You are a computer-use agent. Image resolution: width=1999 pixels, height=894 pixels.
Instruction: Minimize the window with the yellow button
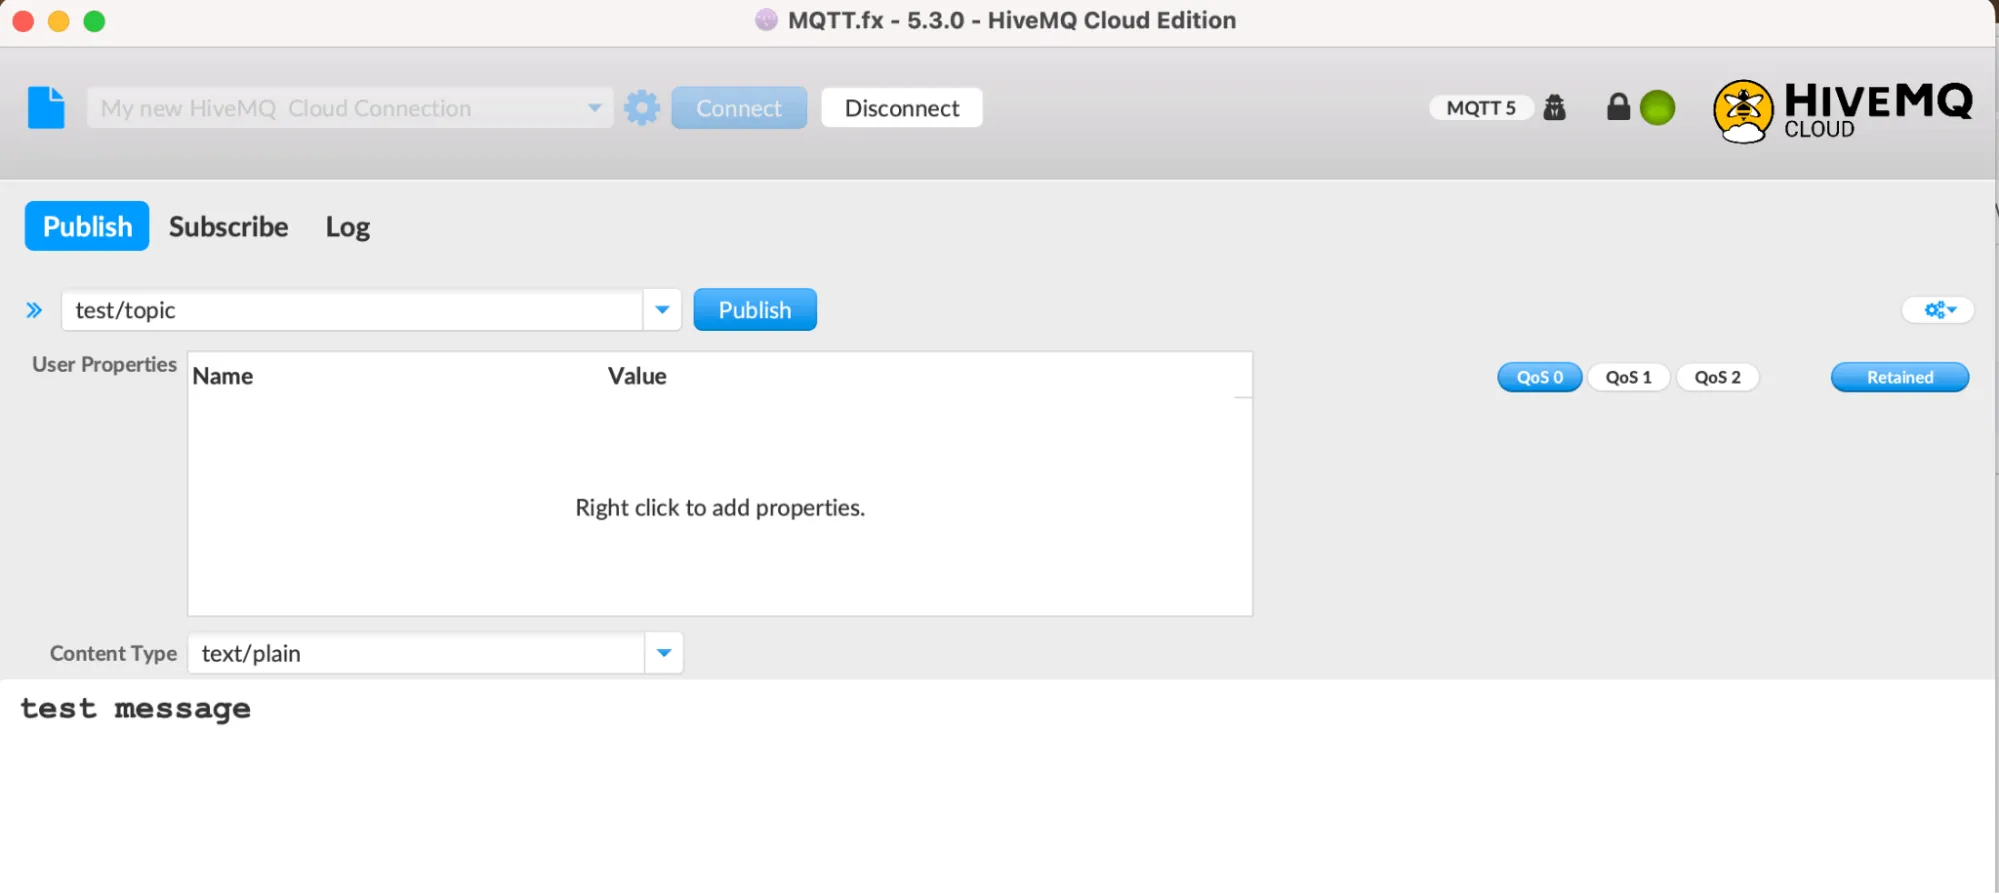click(x=59, y=21)
